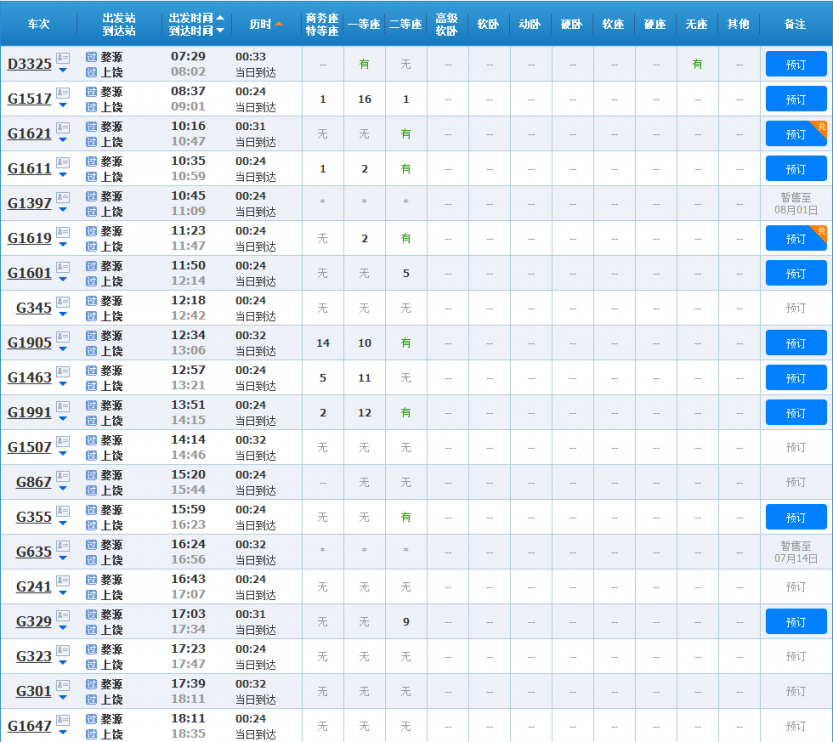Click the ID card icon beside G323
Viewport: 833px width, 742px height.
click(x=63, y=650)
